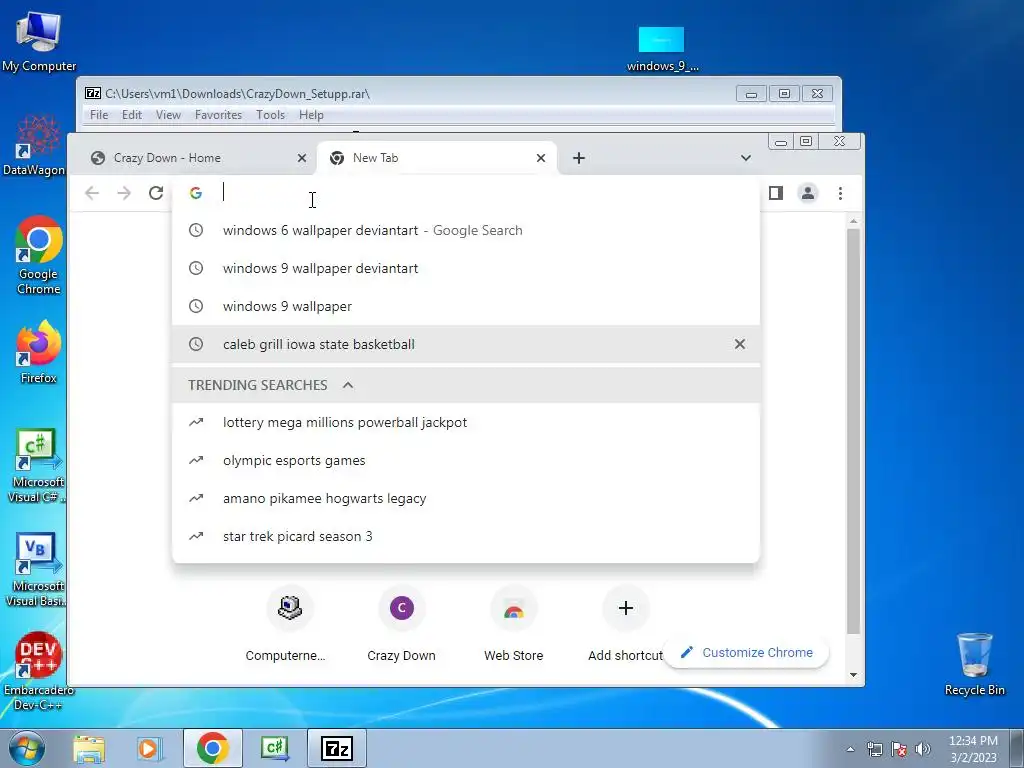
Task: Close the New Tab tab
Action: click(541, 158)
